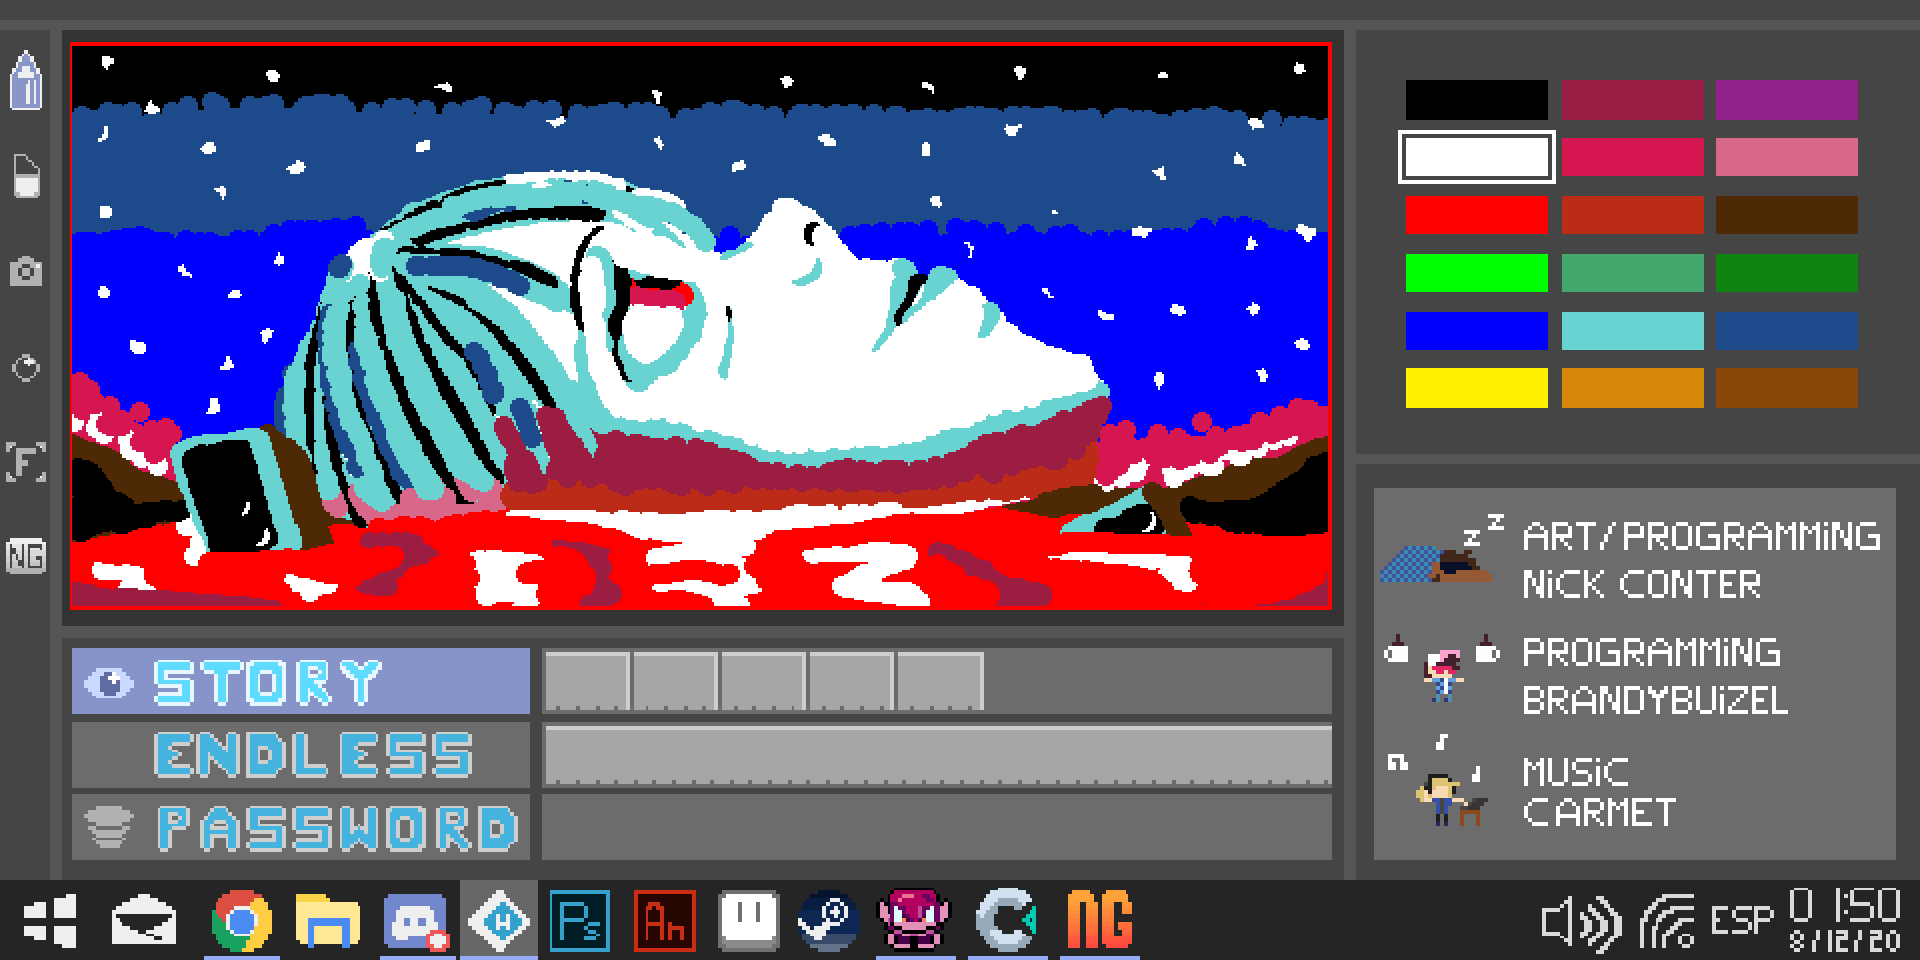Screen dimensions: 1920x960
Task: Click the undo rotate icon in sidebar
Action: 26,368
